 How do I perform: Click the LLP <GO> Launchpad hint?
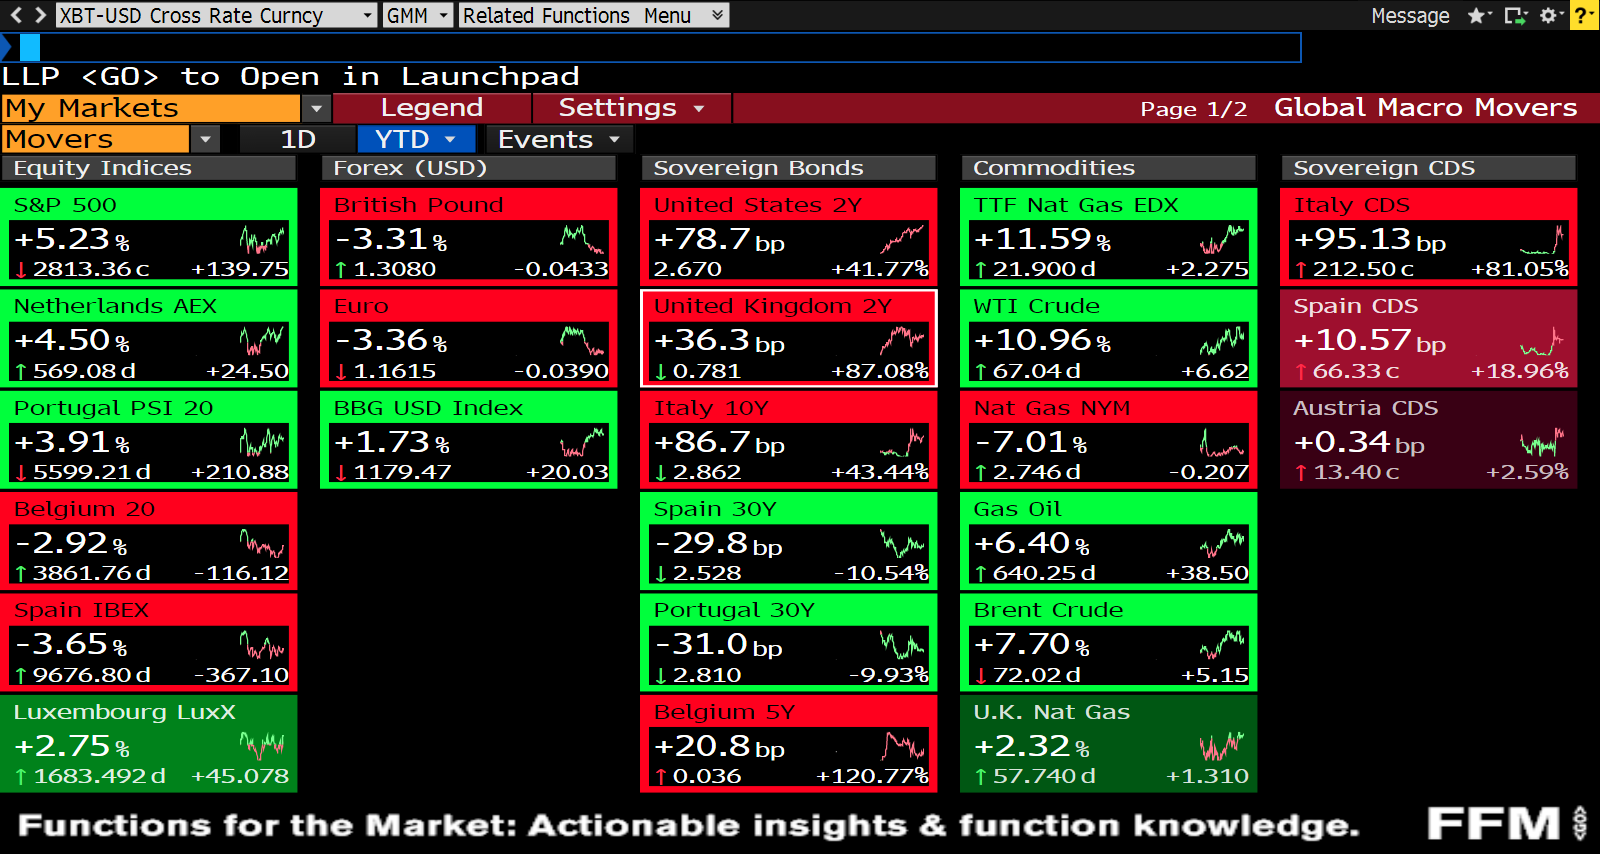click(x=291, y=77)
